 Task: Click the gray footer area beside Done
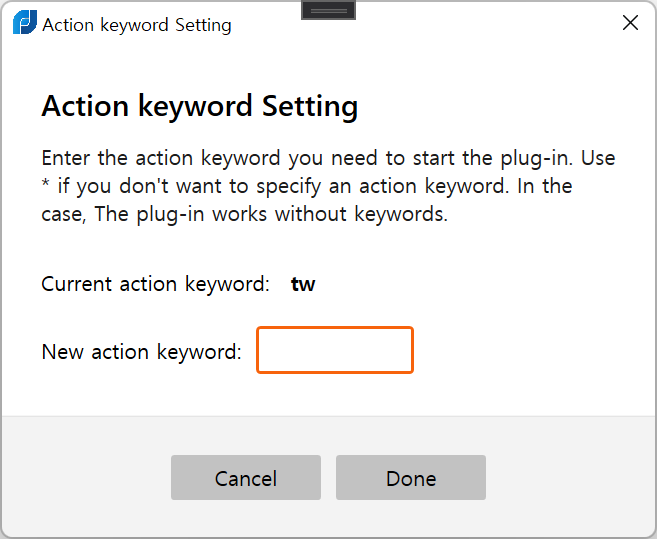coord(570,477)
